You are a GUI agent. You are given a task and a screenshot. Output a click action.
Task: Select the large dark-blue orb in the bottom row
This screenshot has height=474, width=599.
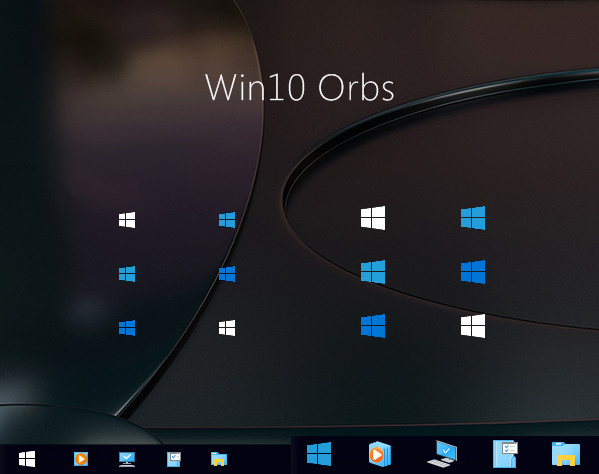373,326
